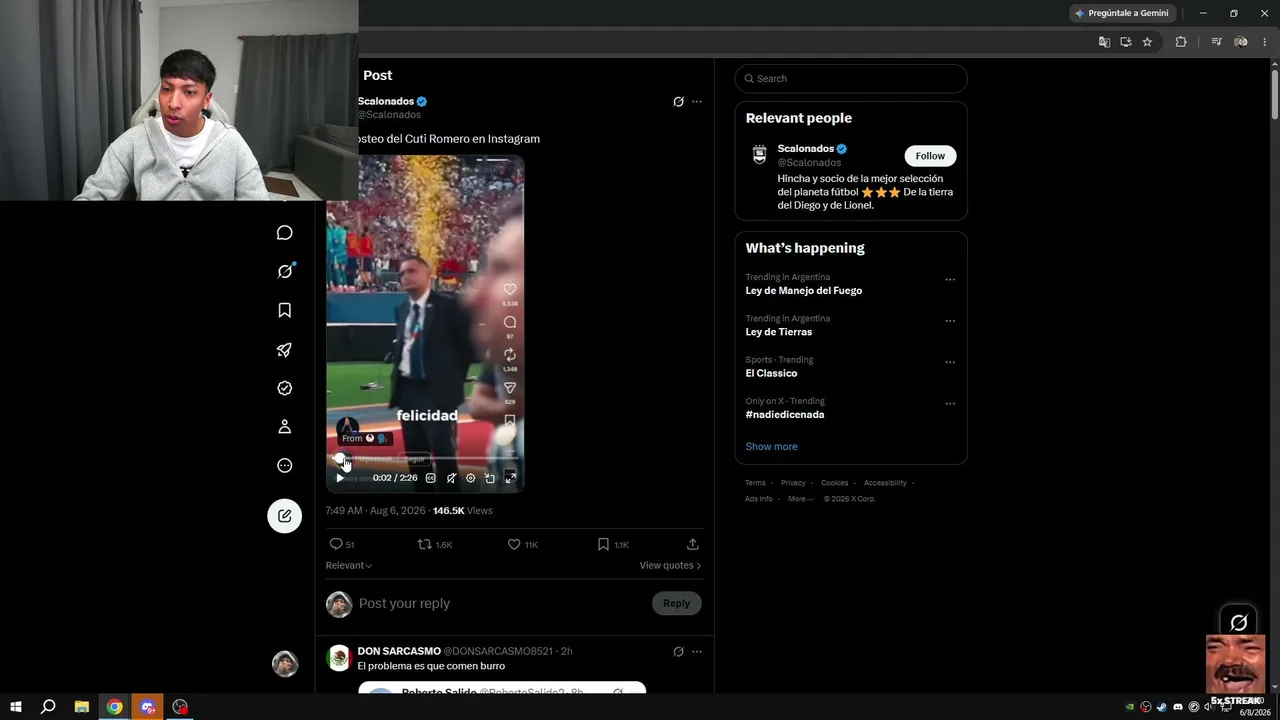Click the Grok icon on Scalonados post

click(x=678, y=101)
